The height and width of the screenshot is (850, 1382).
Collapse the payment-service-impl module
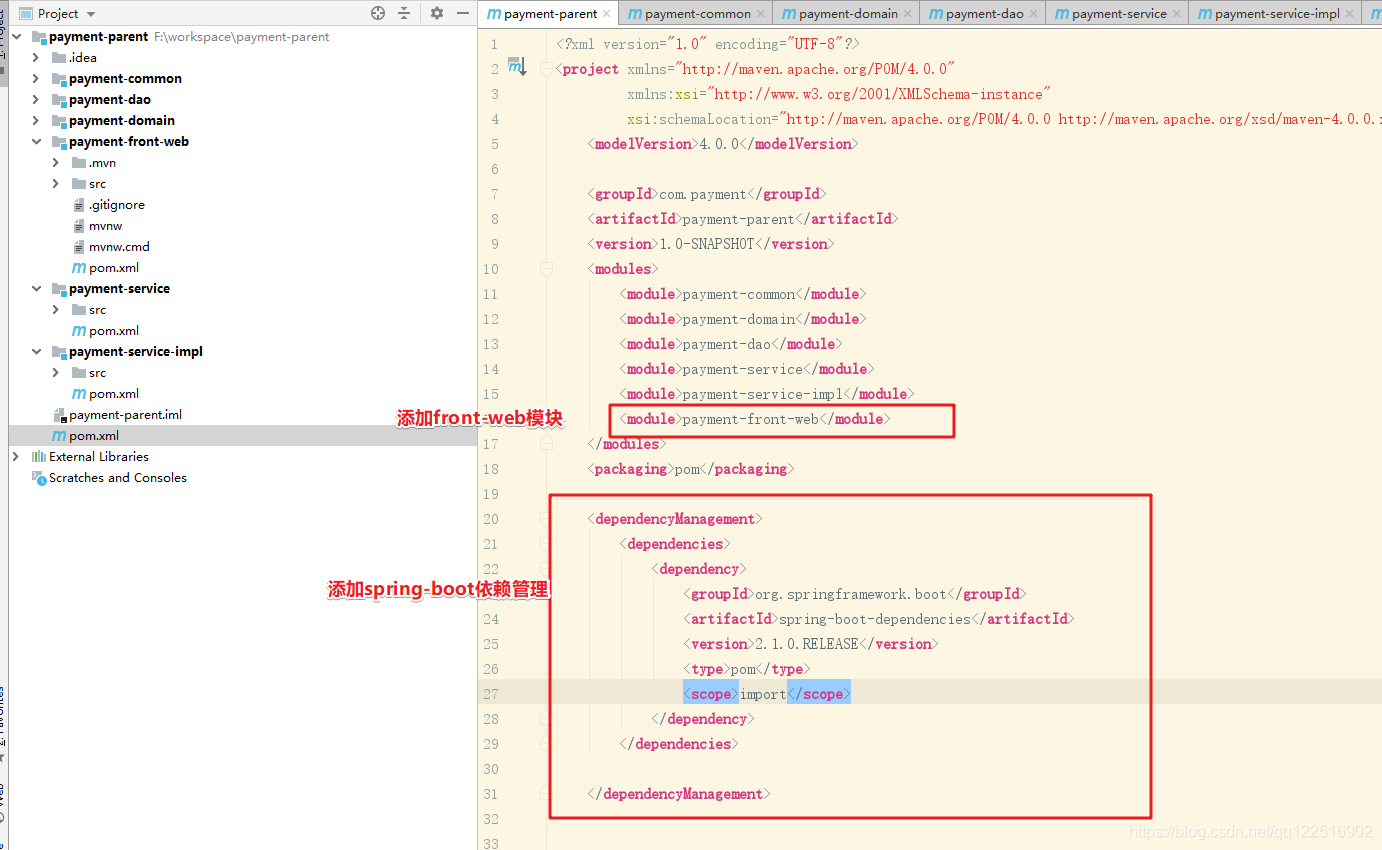36,352
